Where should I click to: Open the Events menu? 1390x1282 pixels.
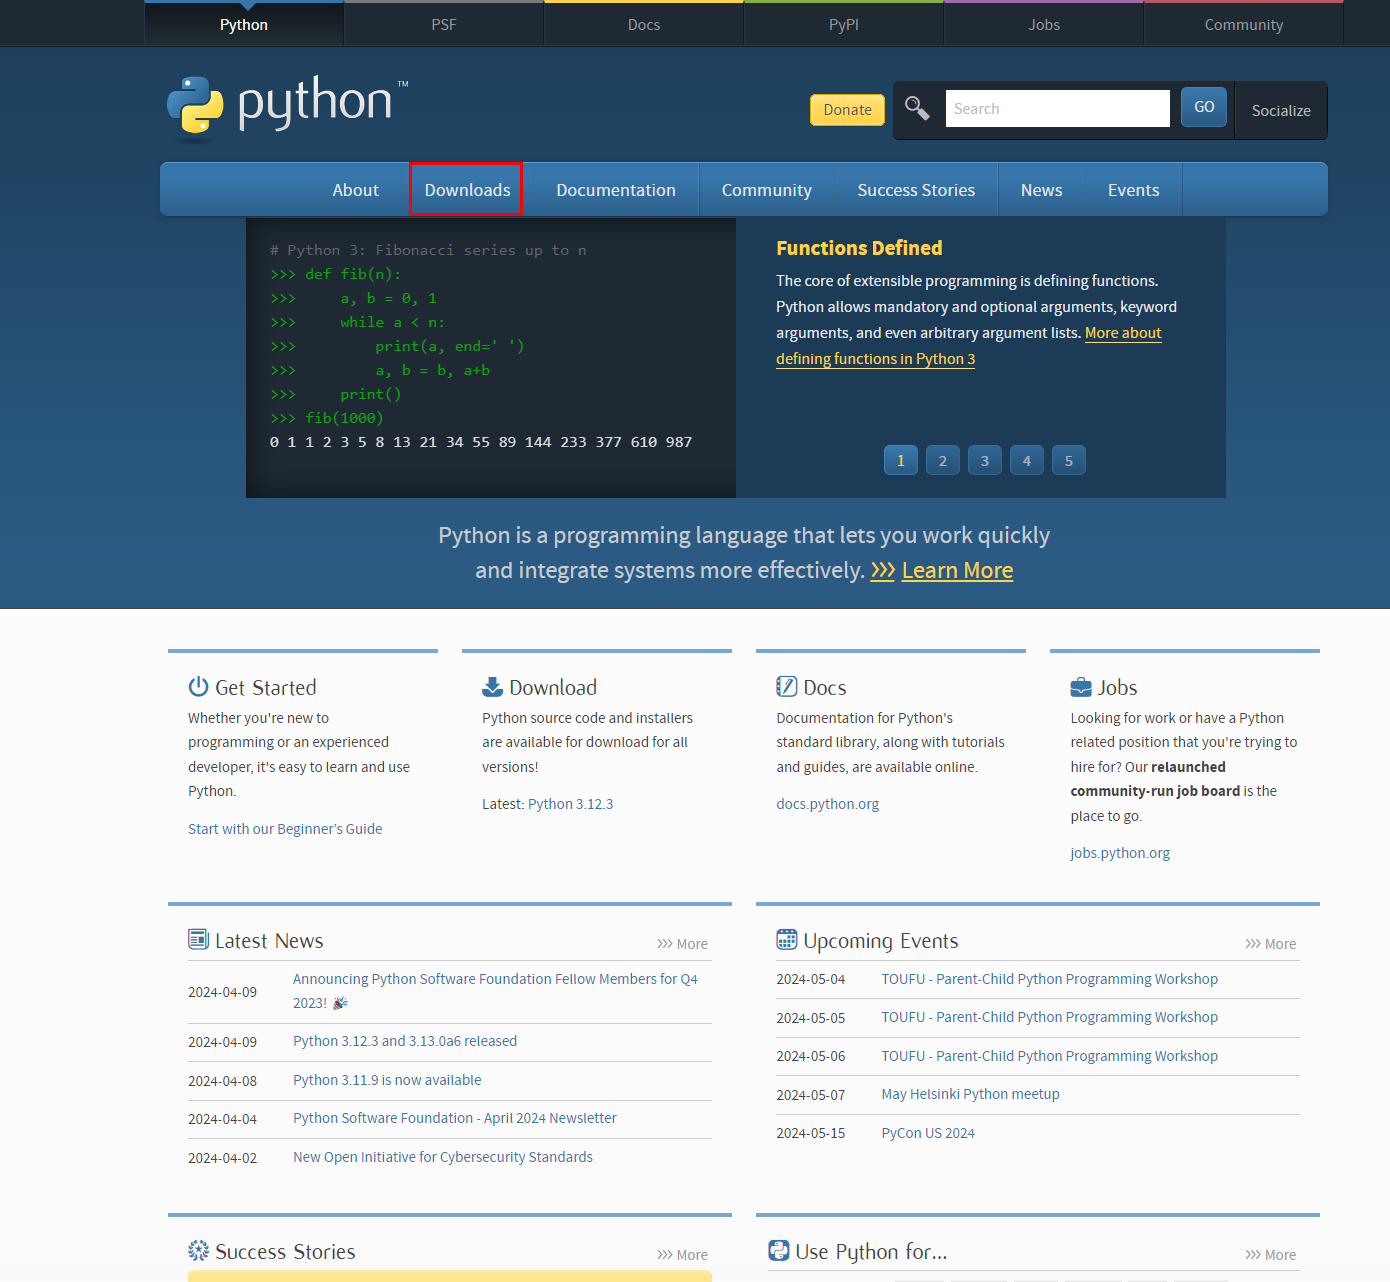[1134, 190]
